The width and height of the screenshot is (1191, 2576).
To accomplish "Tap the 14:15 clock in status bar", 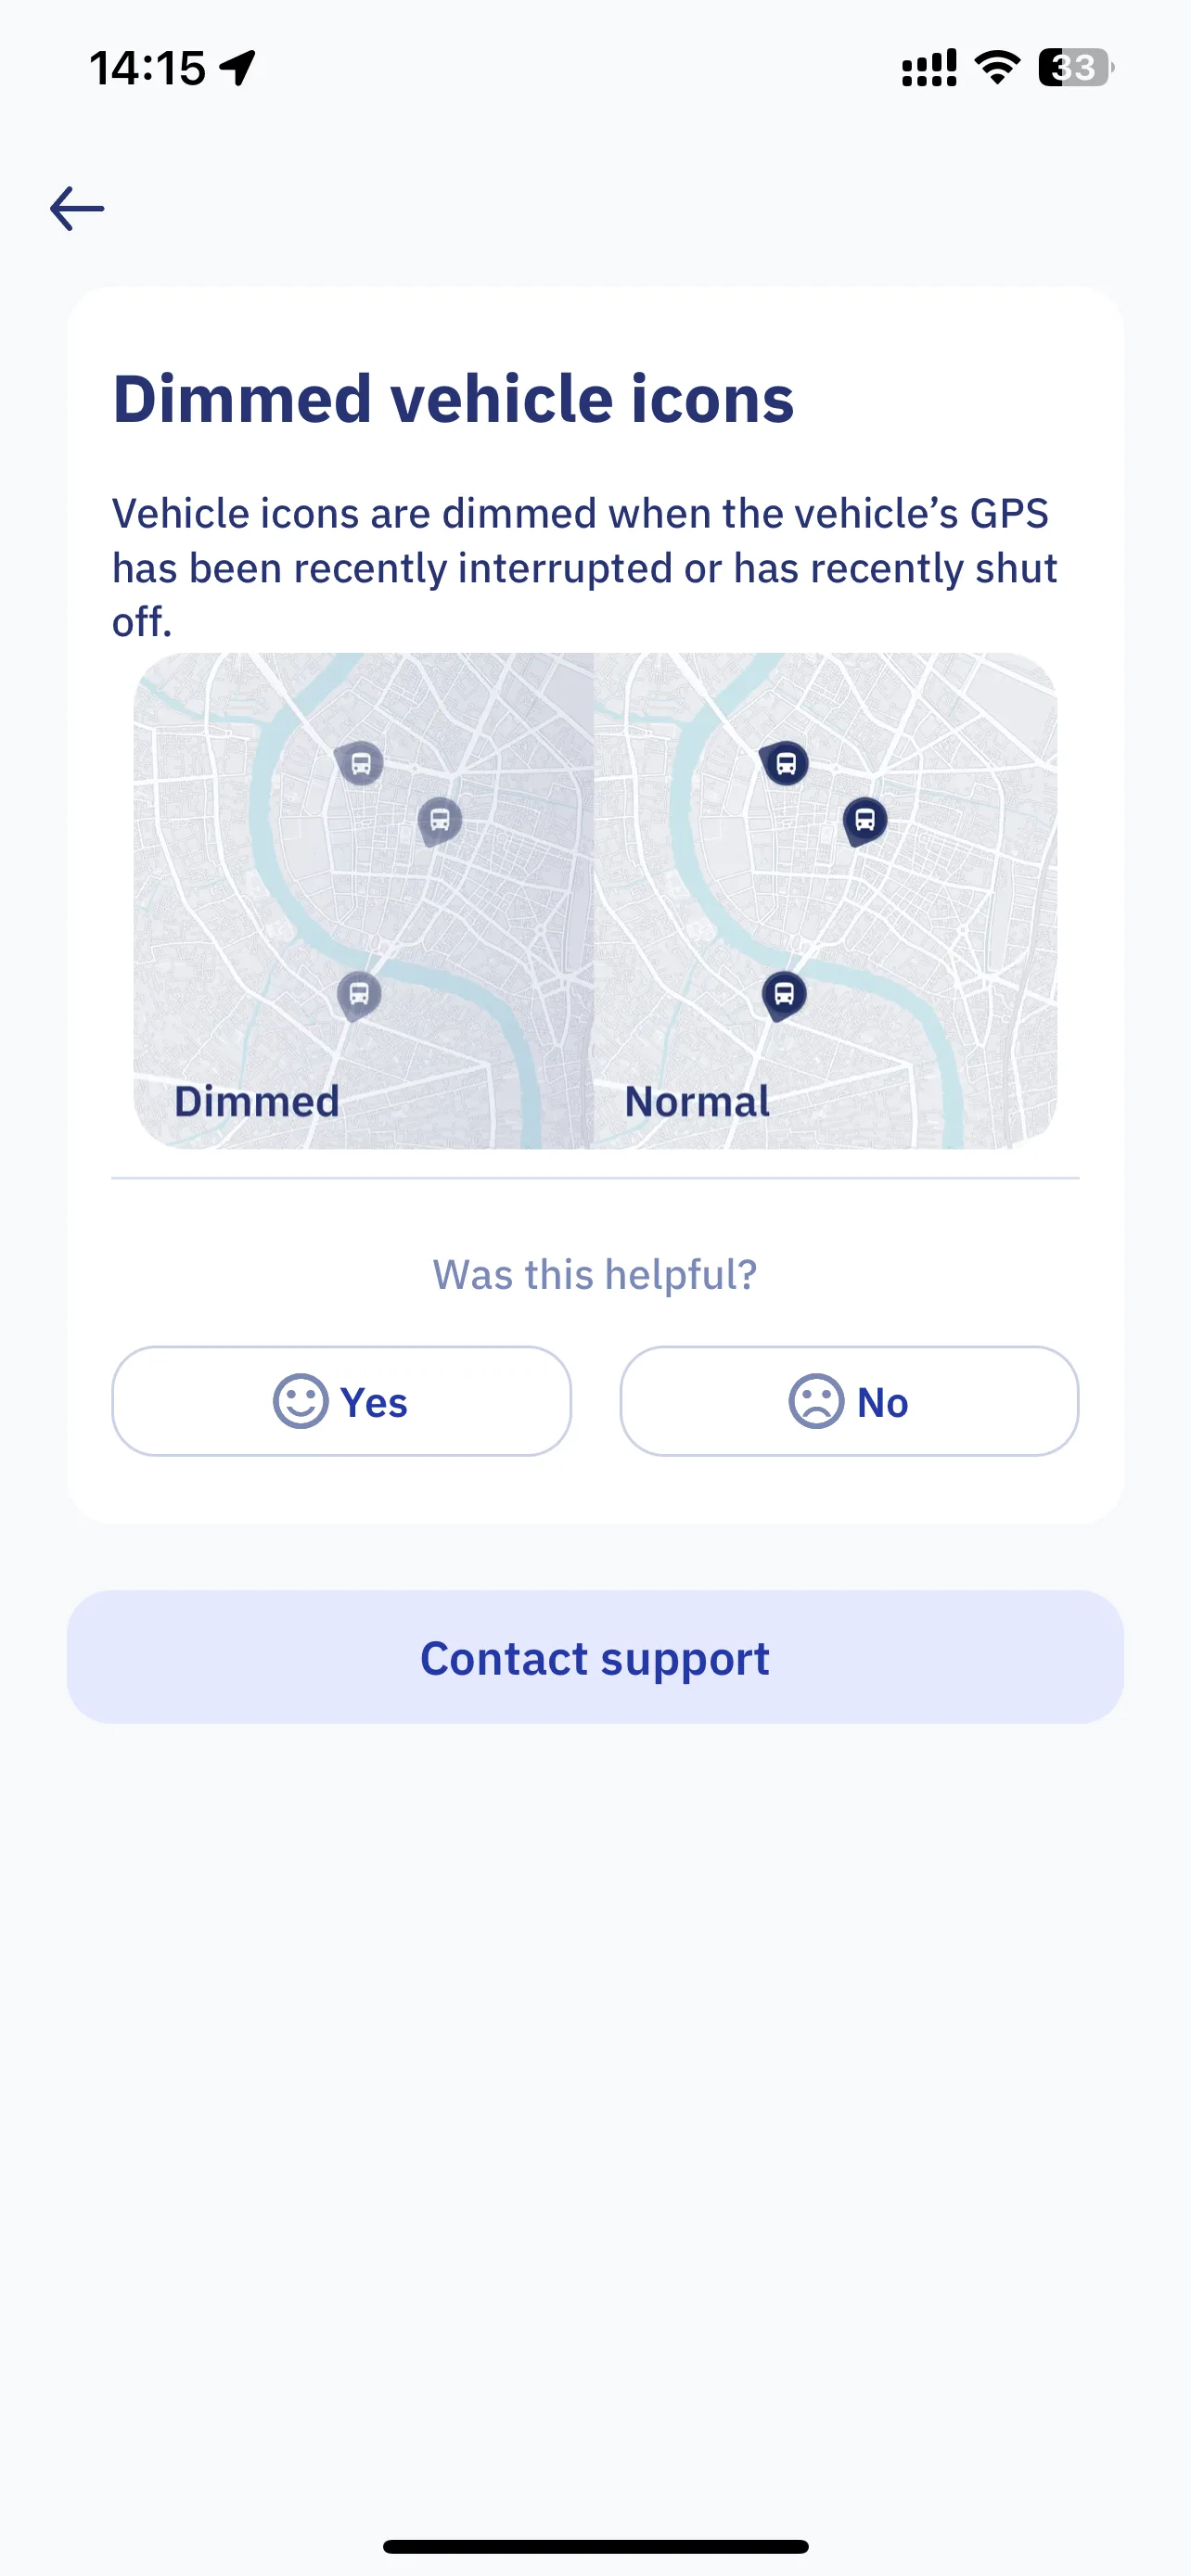I will (x=147, y=68).
